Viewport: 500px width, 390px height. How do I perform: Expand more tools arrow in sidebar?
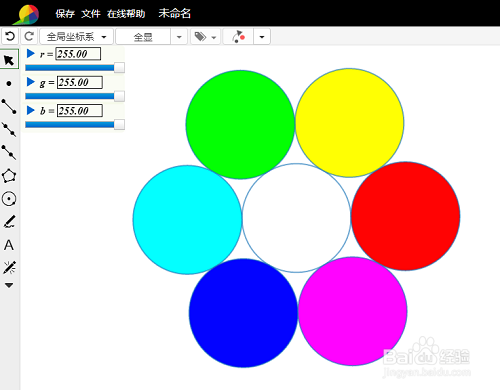(x=9, y=285)
